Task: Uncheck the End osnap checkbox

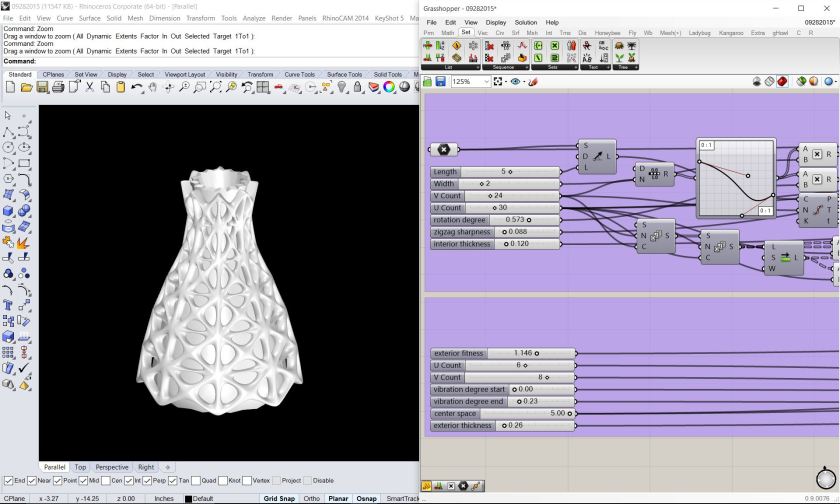Action: [7, 480]
